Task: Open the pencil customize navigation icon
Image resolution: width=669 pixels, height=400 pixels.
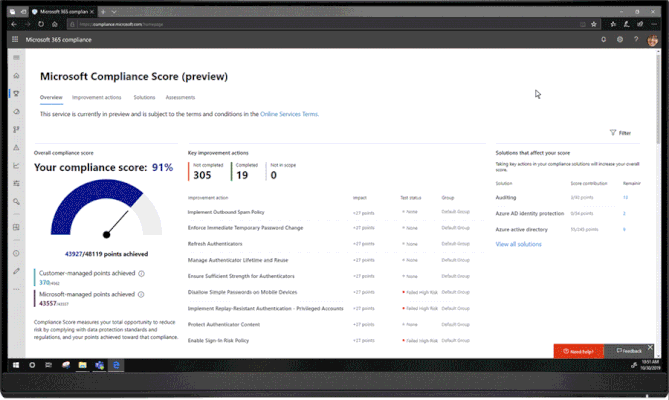Action: point(16,271)
